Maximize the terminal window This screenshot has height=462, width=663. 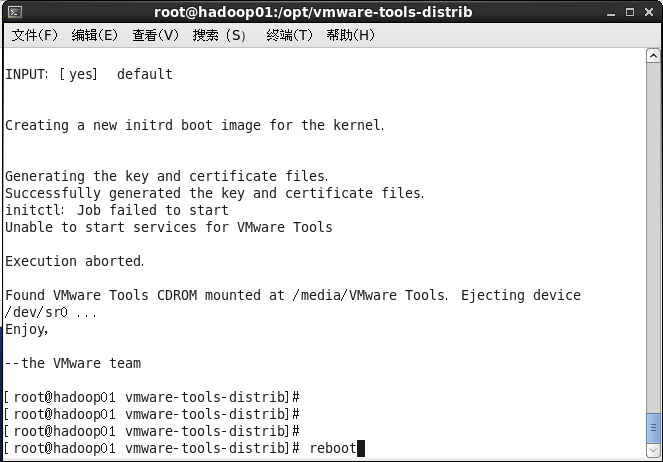click(630, 12)
